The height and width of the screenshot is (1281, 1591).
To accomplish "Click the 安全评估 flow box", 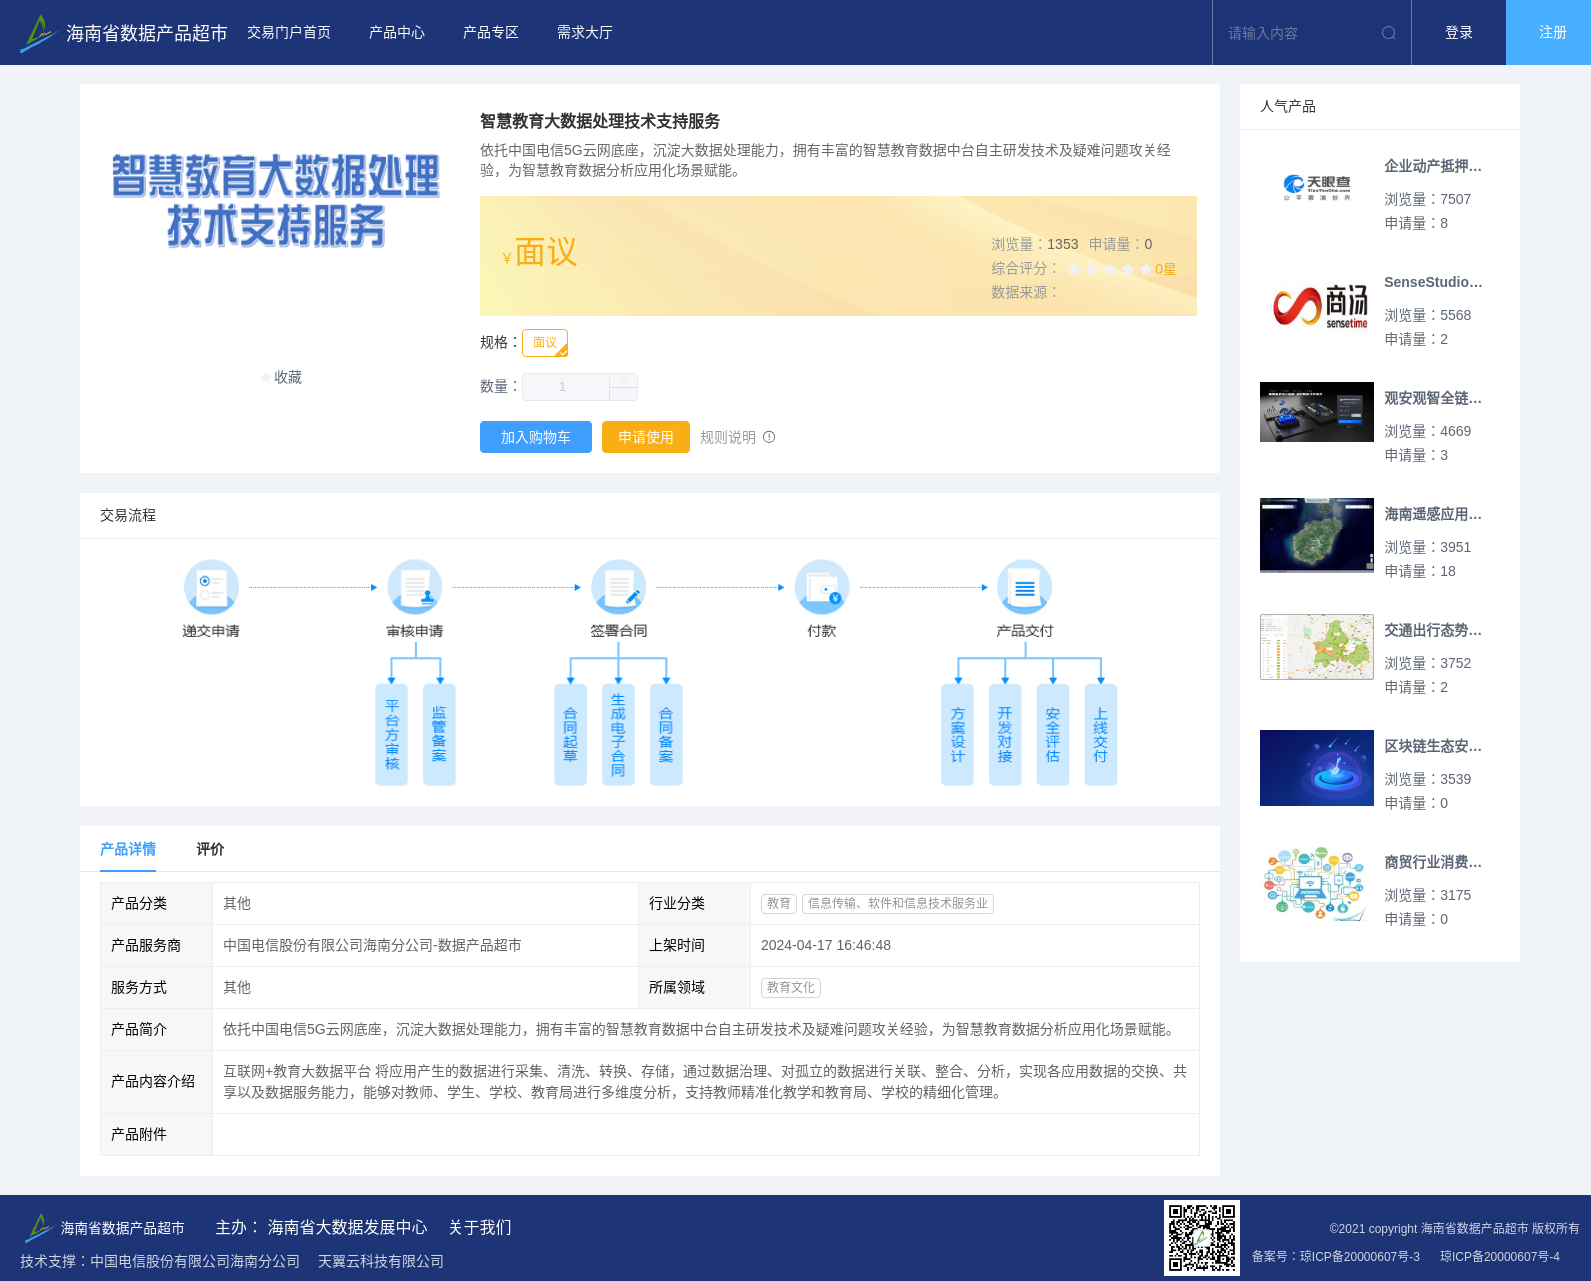I will click(x=1053, y=735).
